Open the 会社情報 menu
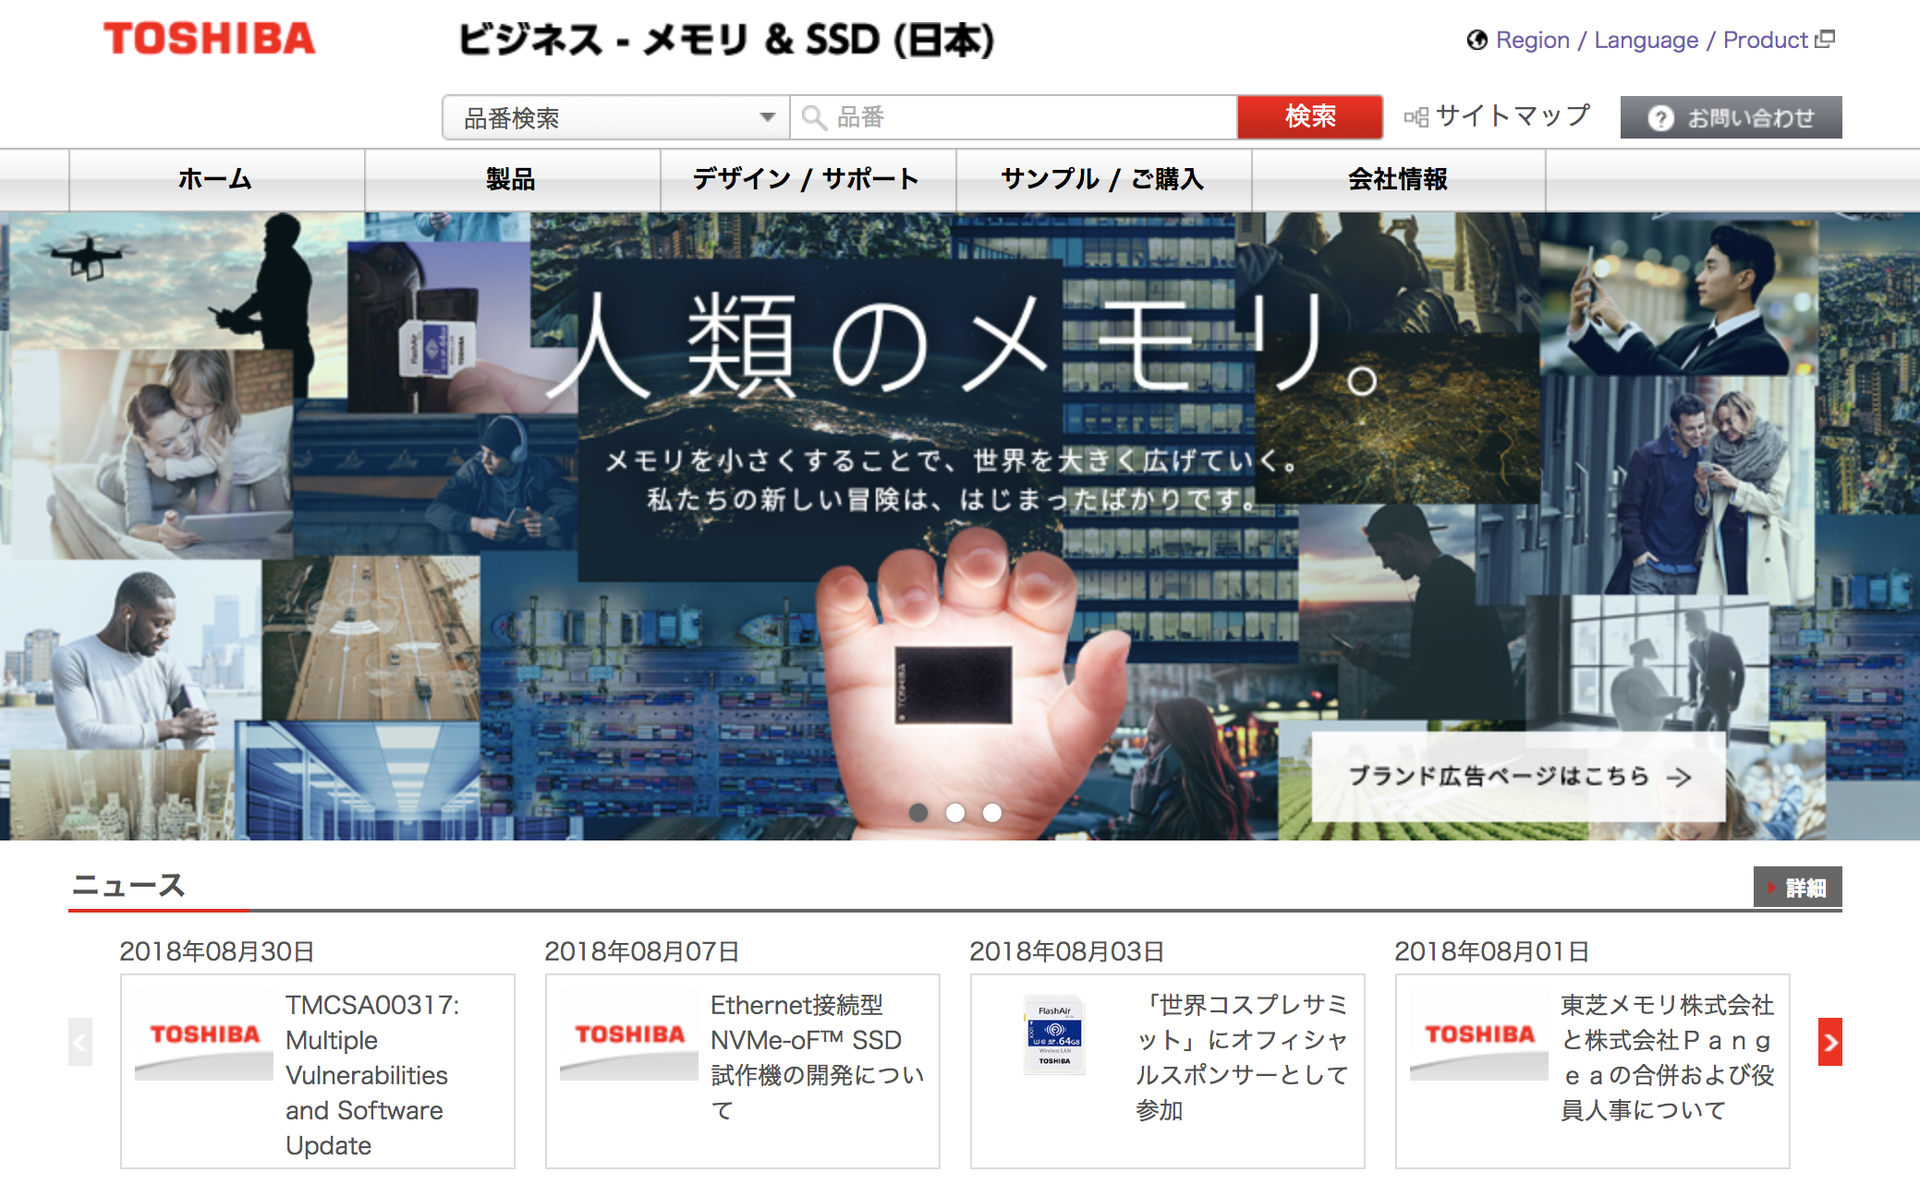 (1398, 180)
